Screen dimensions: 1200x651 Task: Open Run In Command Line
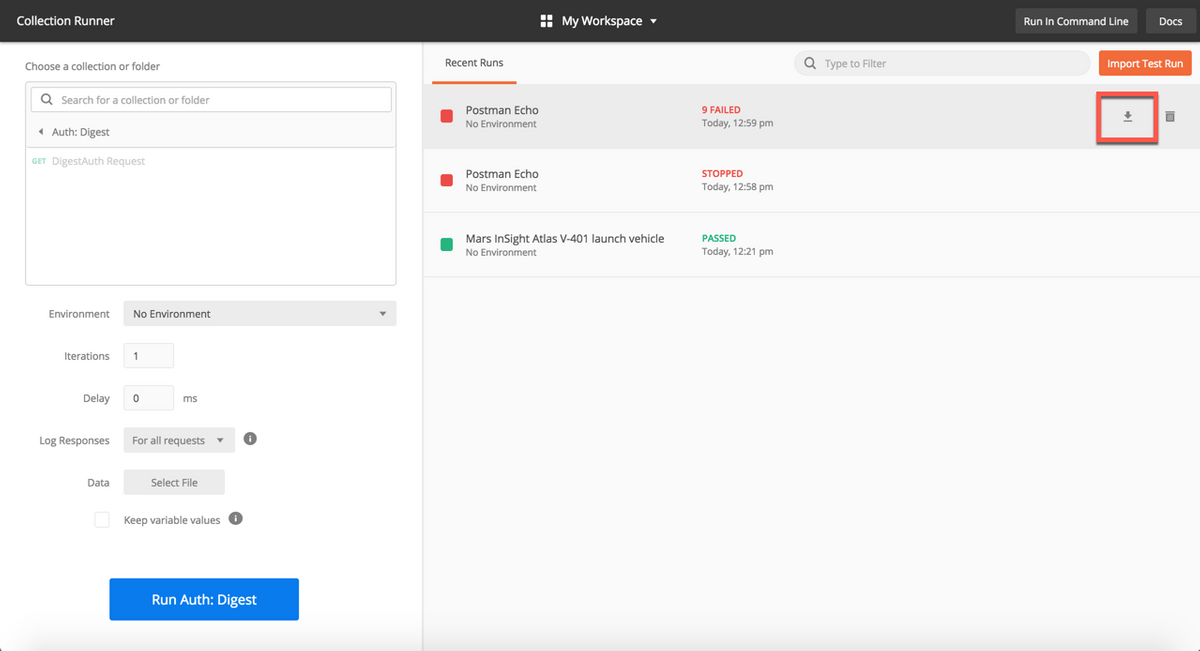pyautogui.click(x=1076, y=21)
